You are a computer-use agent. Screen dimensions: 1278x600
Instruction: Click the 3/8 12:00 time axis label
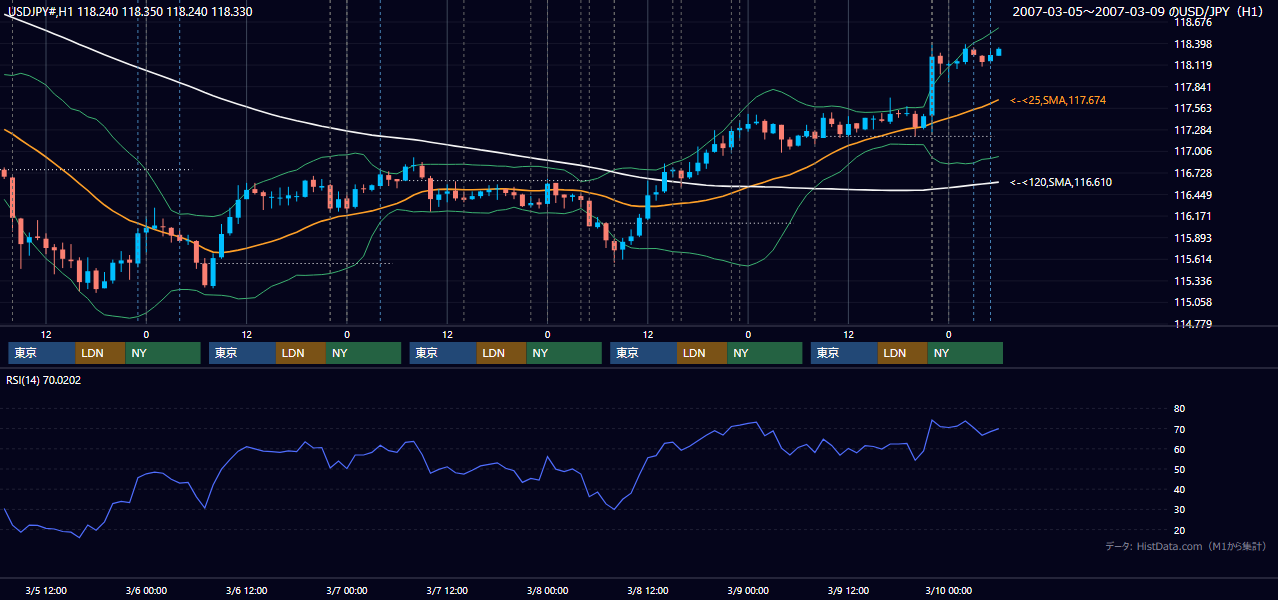point(647,591)
